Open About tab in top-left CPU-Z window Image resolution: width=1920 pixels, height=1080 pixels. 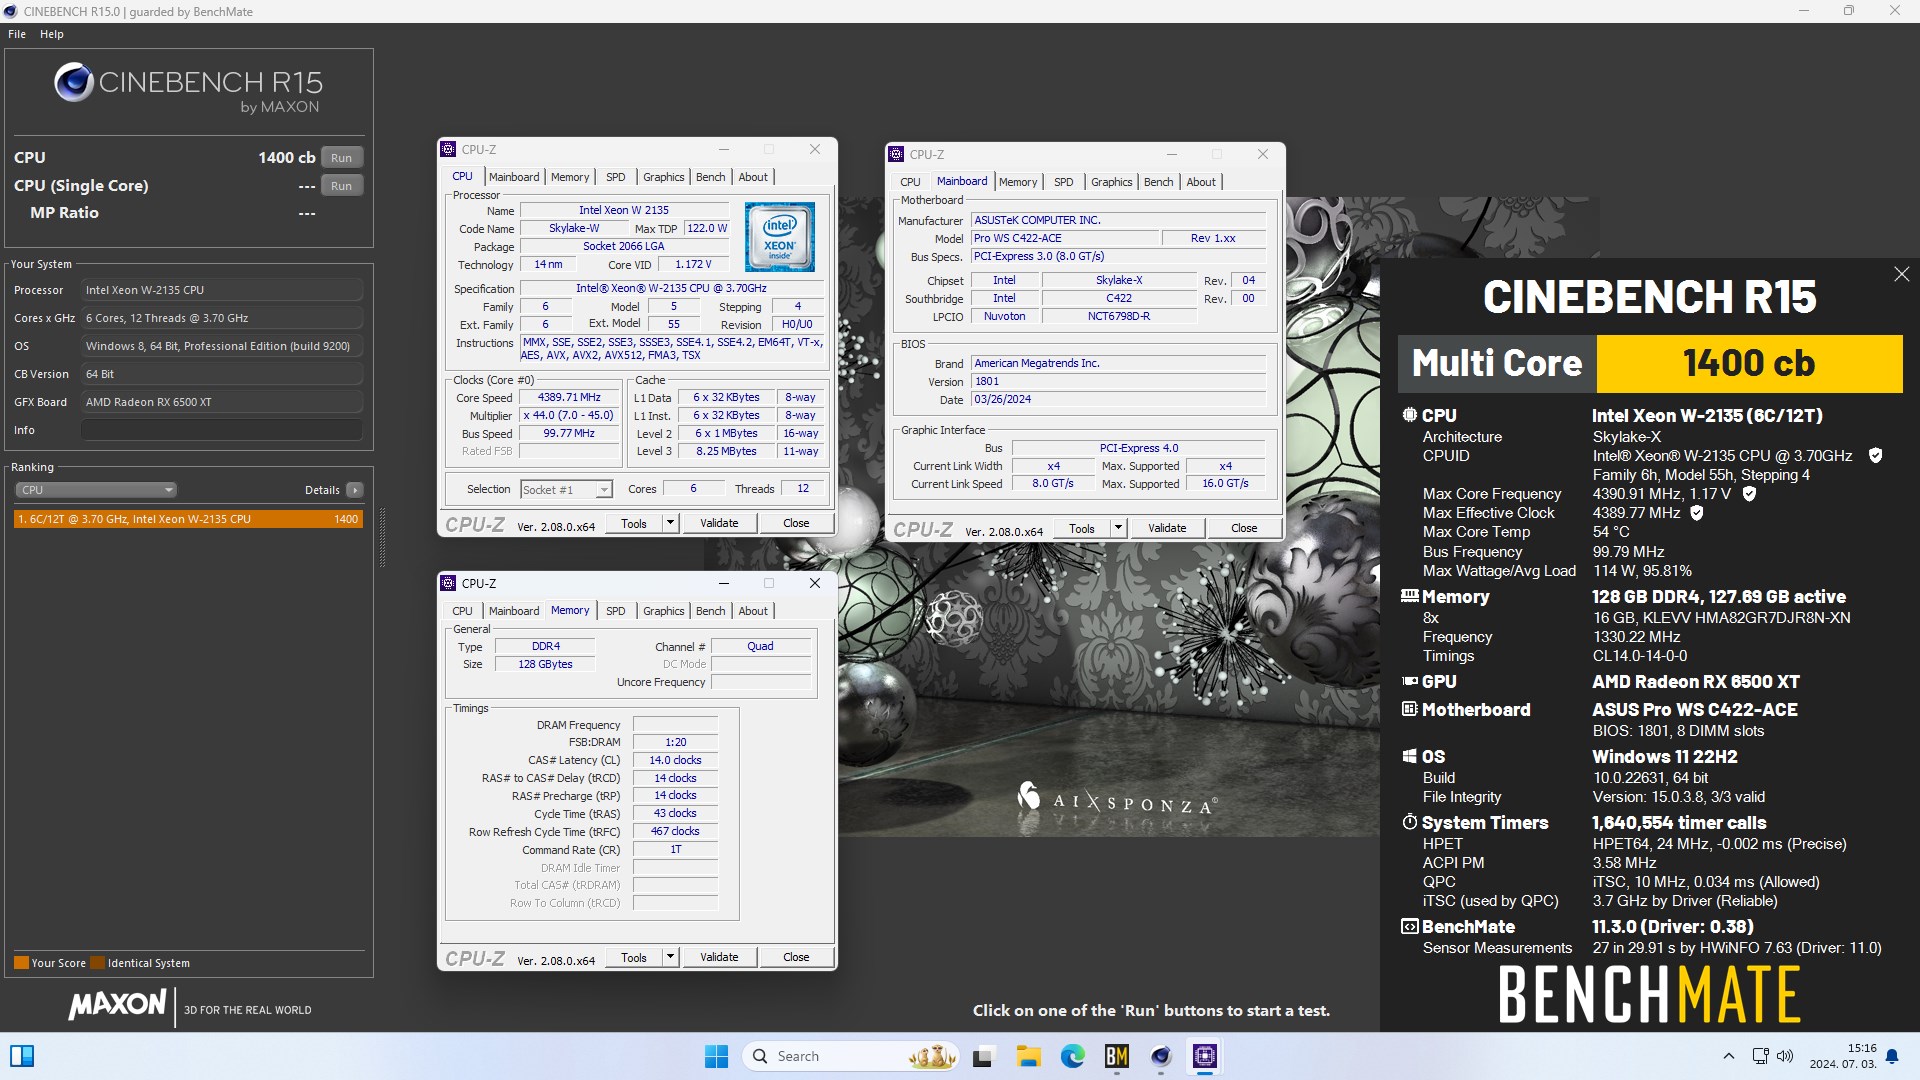click(753, 177)
